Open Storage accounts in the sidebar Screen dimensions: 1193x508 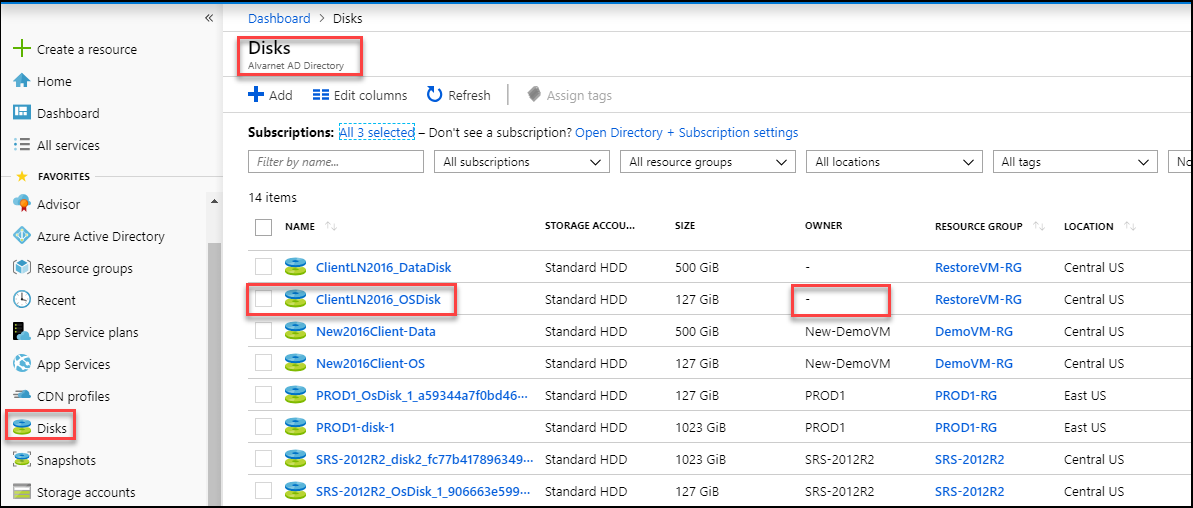tap(86, 492)
